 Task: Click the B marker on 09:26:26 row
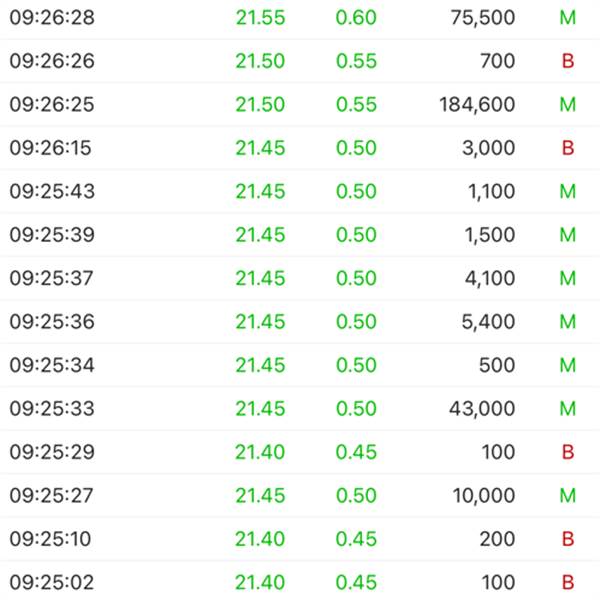[568, 61]
